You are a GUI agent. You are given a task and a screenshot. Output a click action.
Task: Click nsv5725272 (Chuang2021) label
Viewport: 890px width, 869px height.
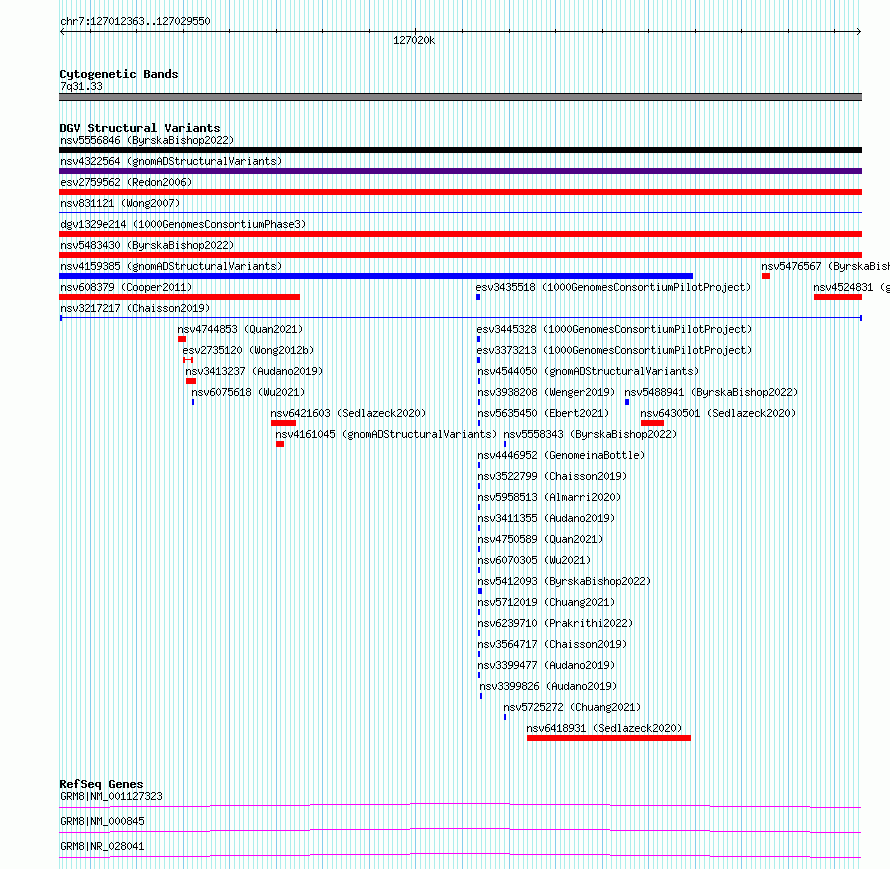(x=572, y=707)
